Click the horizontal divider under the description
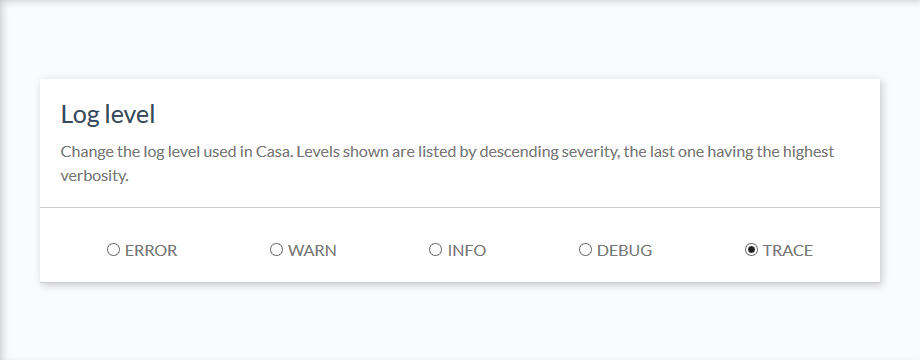The image size is (920, 360). 460,208
